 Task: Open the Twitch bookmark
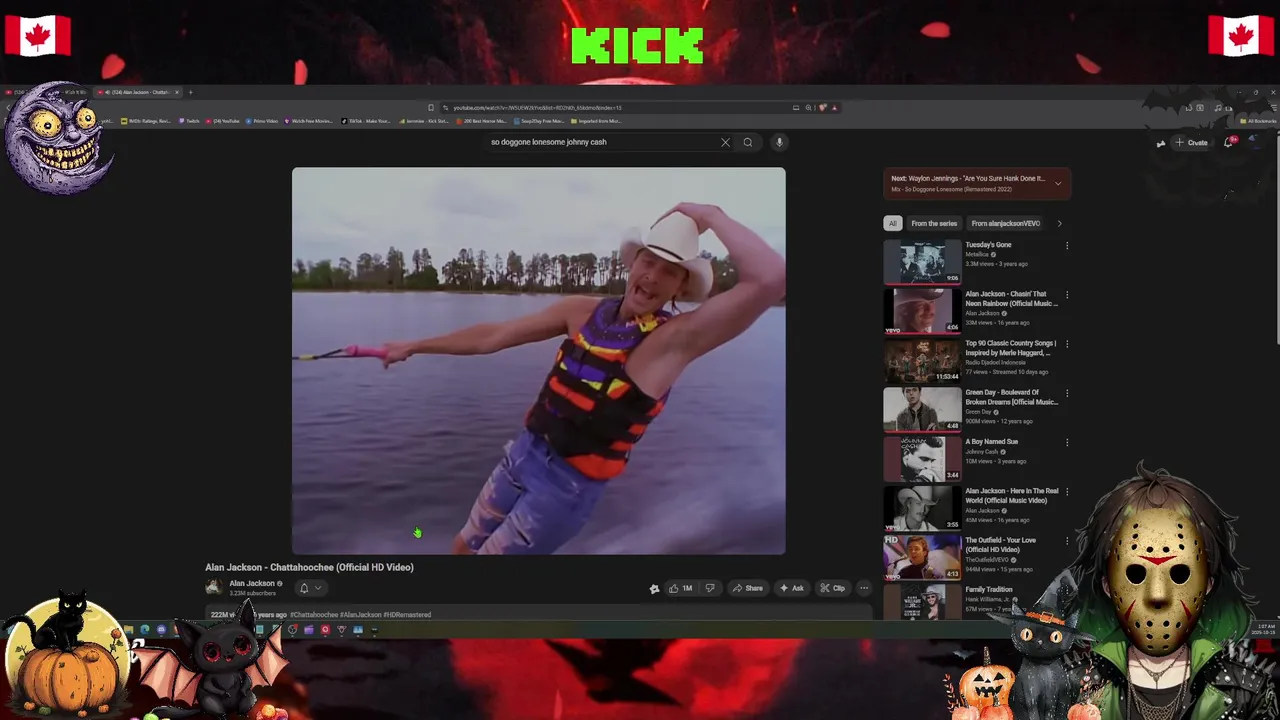click(190, 121)
